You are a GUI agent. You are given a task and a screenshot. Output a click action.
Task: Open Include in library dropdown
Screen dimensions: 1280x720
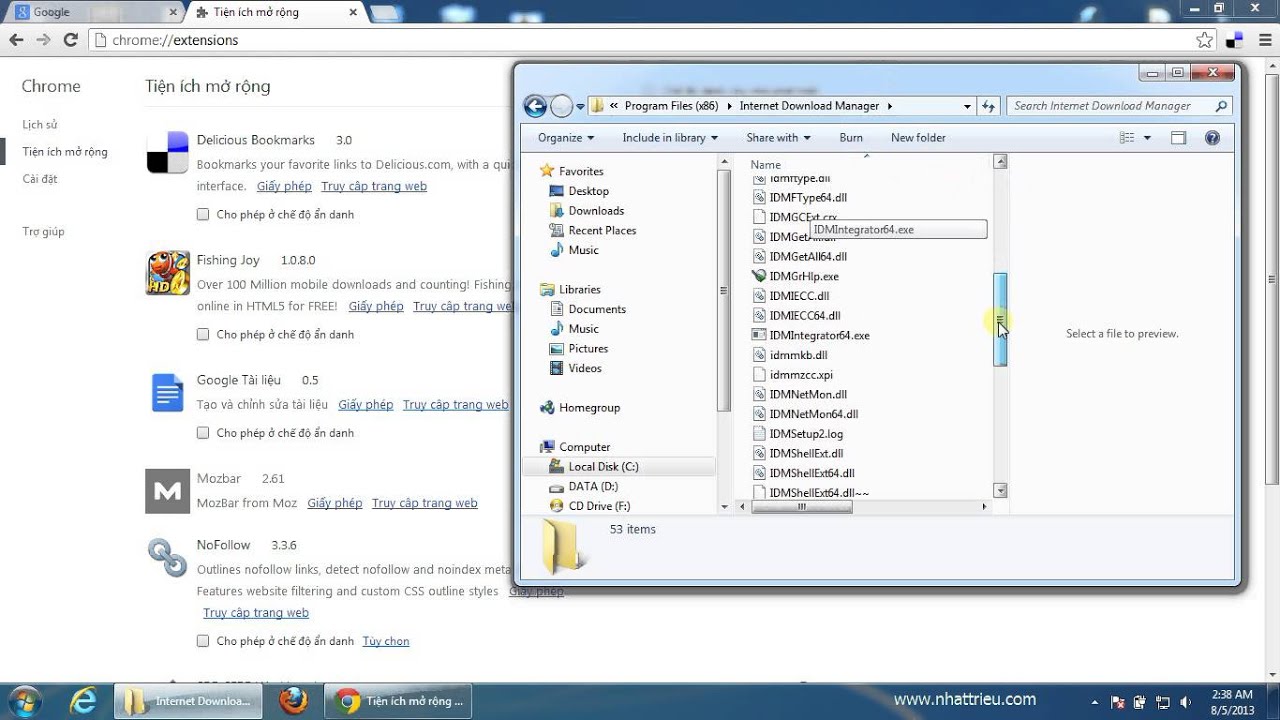tap(670, 138)
